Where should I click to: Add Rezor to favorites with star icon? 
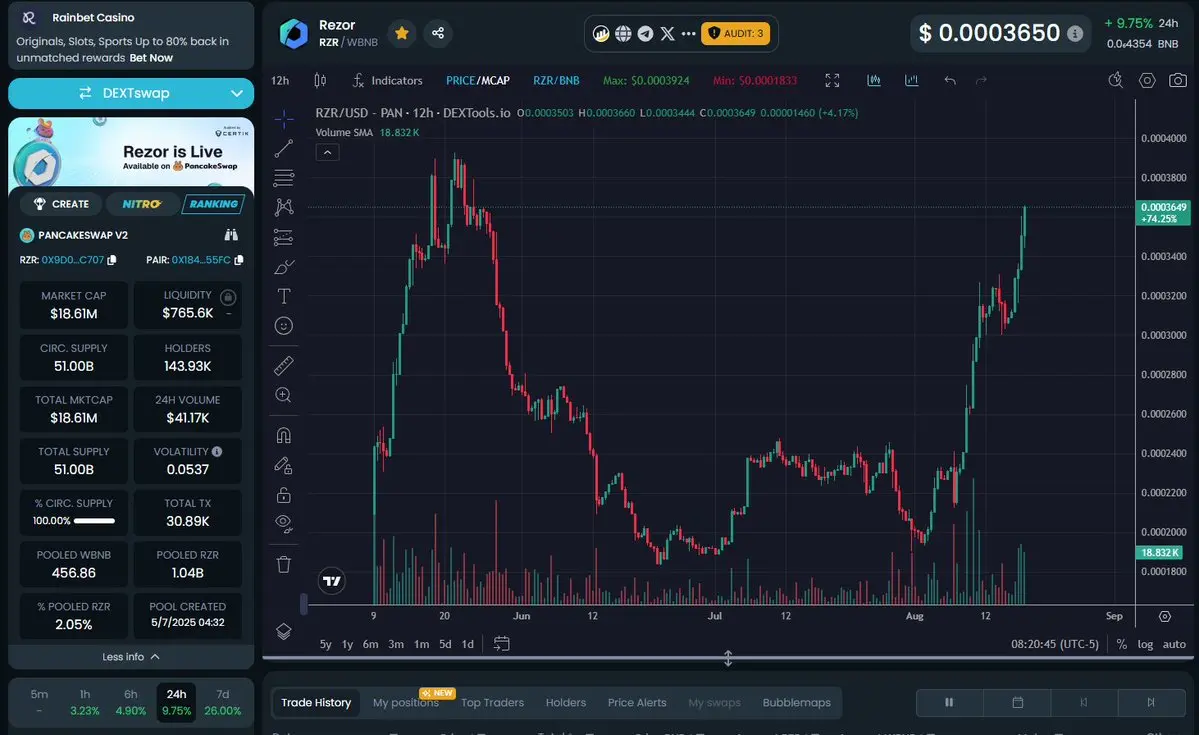point(401,33)
